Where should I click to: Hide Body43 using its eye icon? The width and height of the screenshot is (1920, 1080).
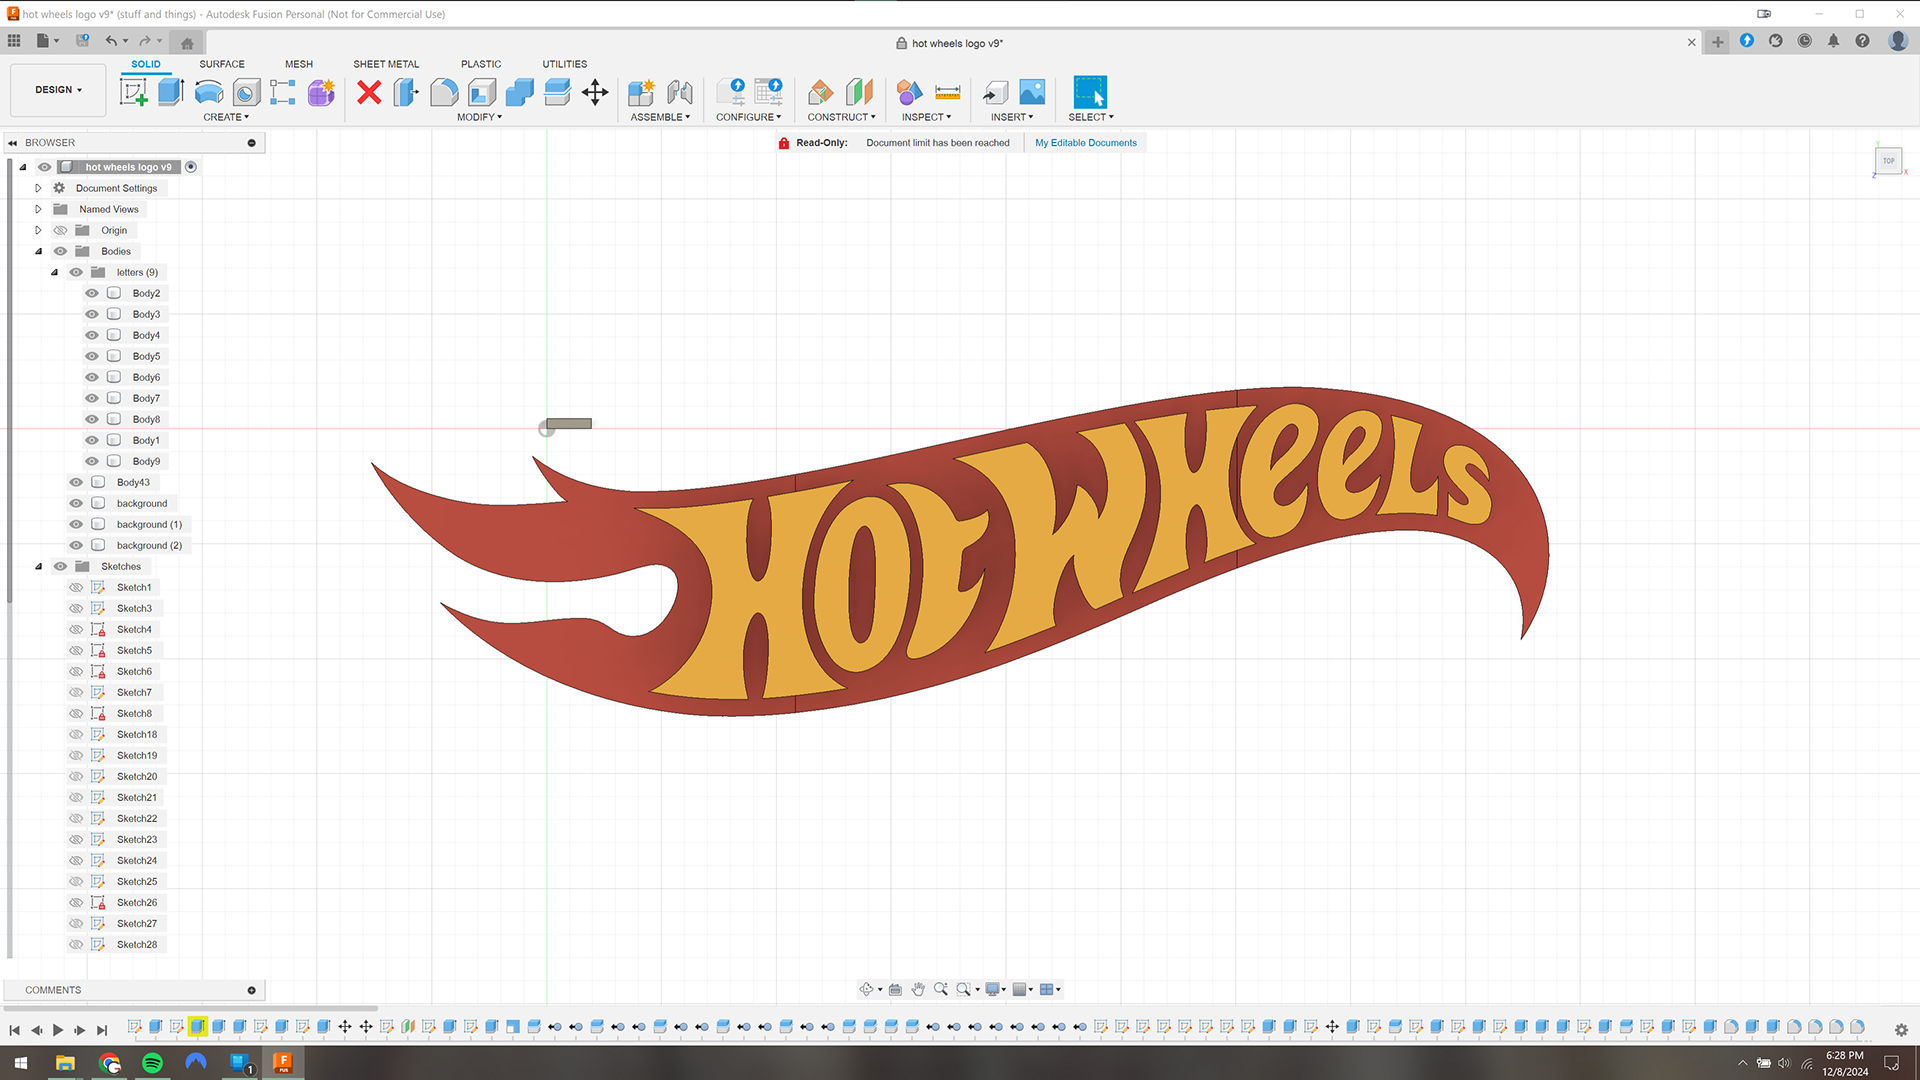pos(76,482)
